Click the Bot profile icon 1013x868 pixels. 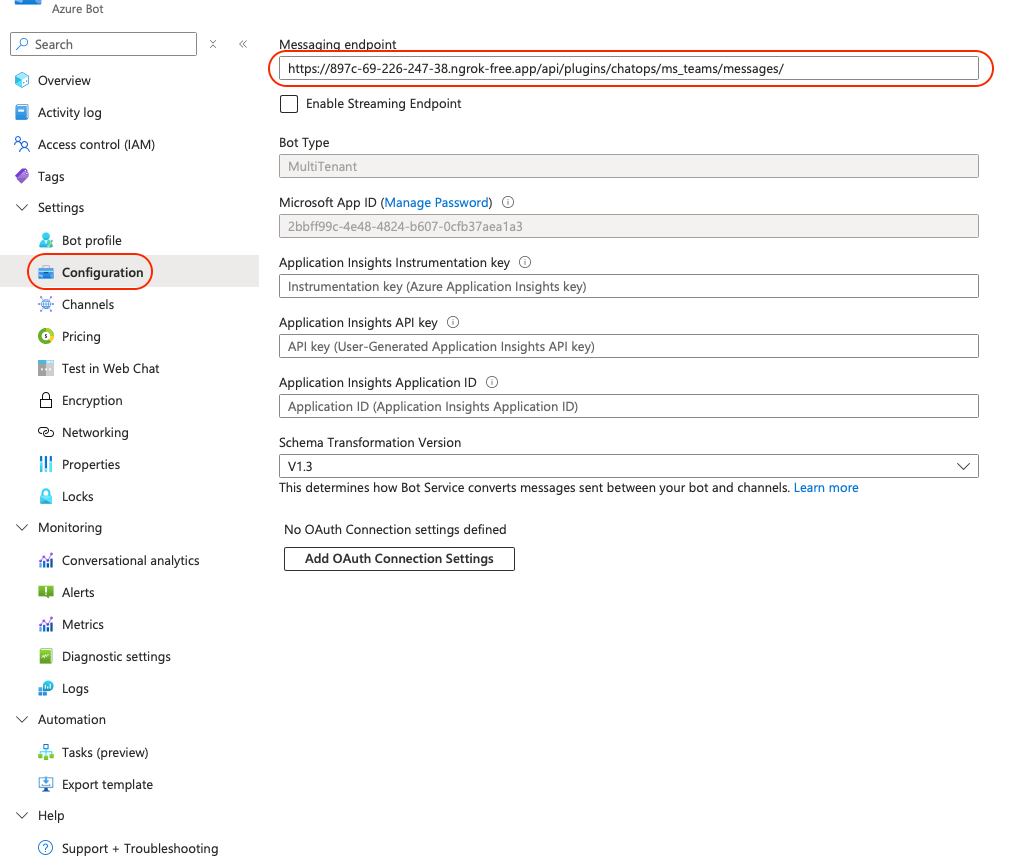[46, 240]
